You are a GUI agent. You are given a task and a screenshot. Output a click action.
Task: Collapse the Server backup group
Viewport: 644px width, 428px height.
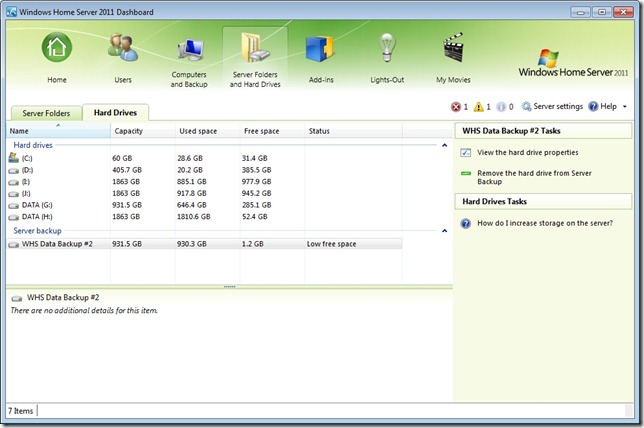444,231
